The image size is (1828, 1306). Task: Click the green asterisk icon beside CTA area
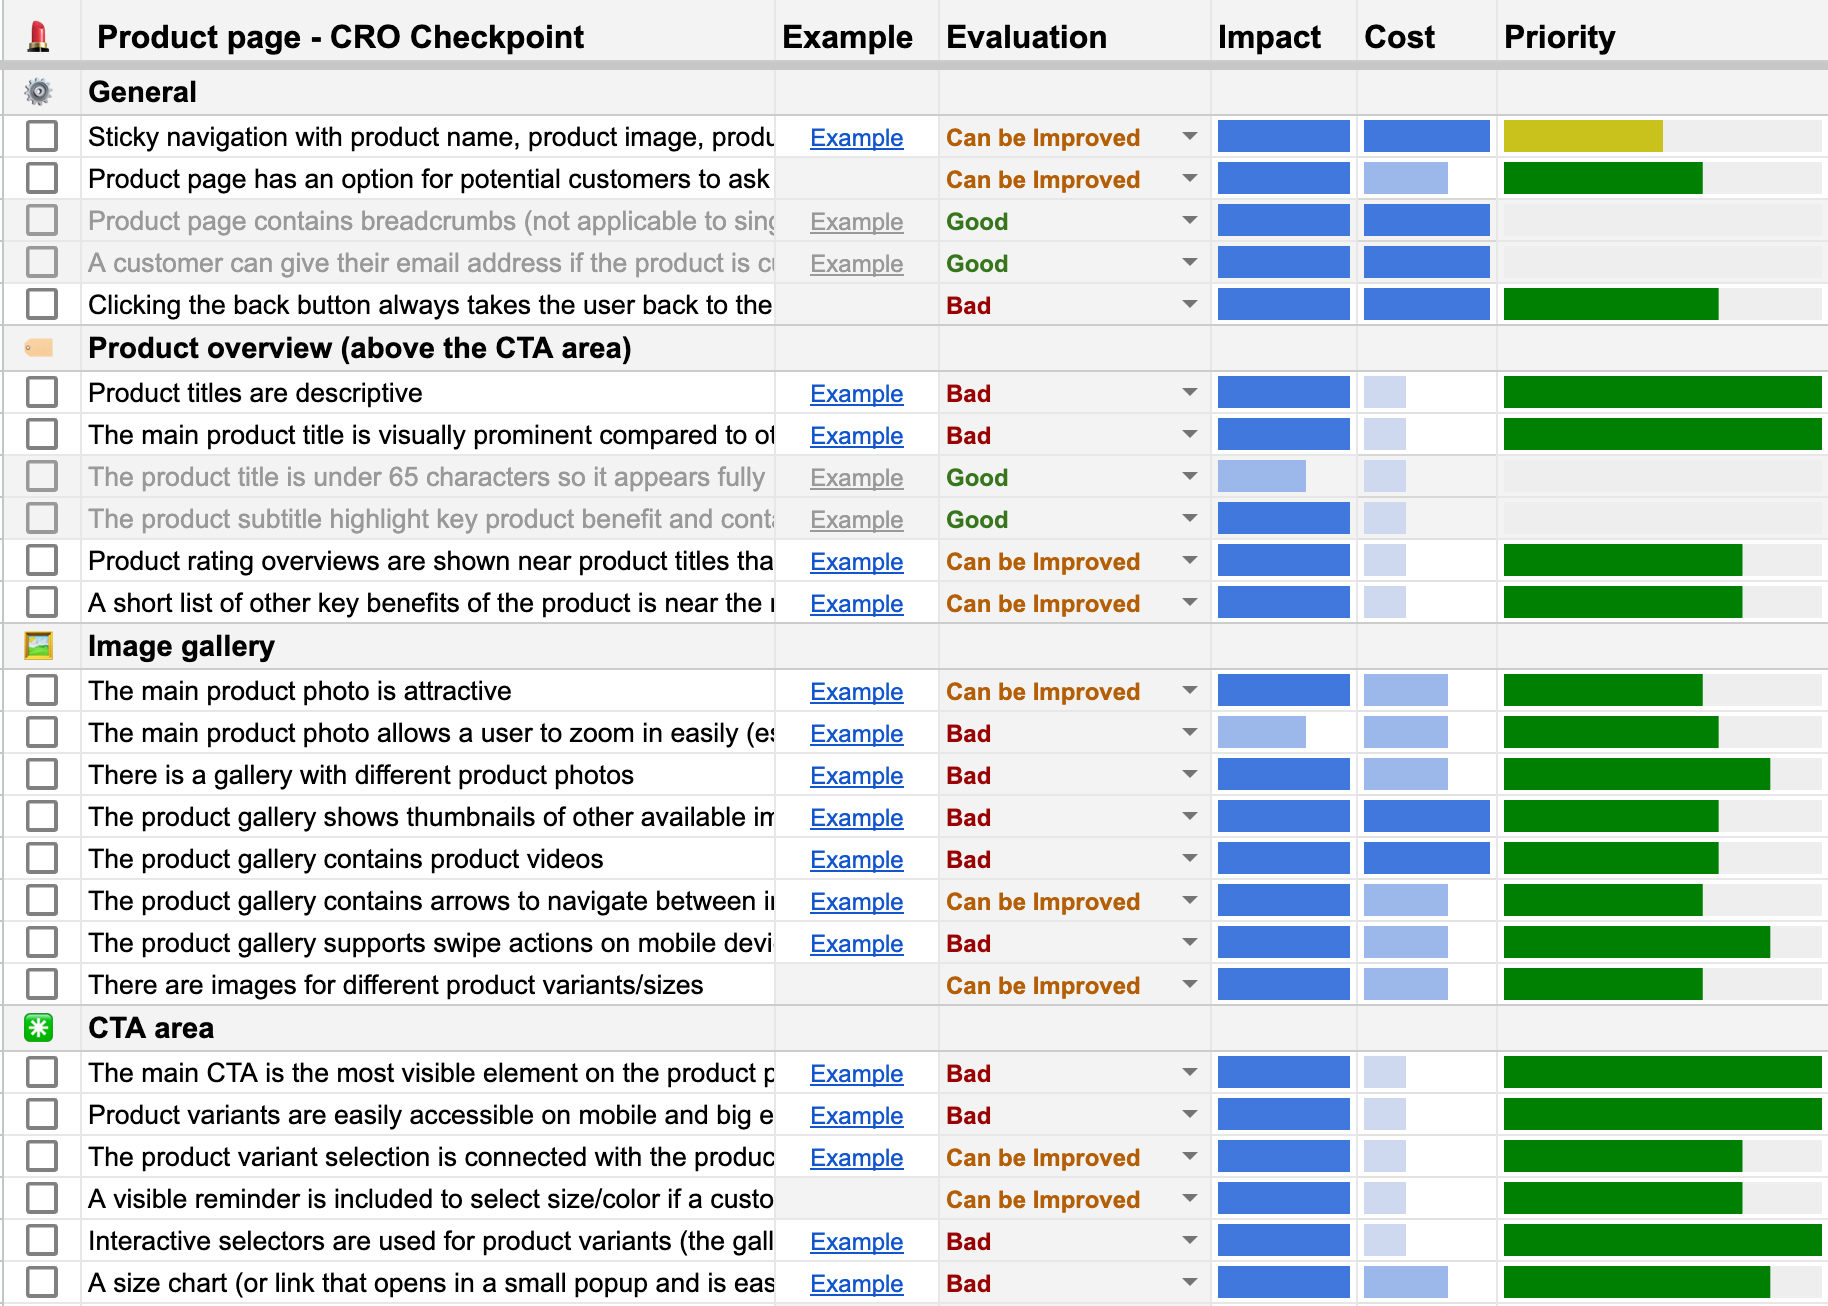39,1027
